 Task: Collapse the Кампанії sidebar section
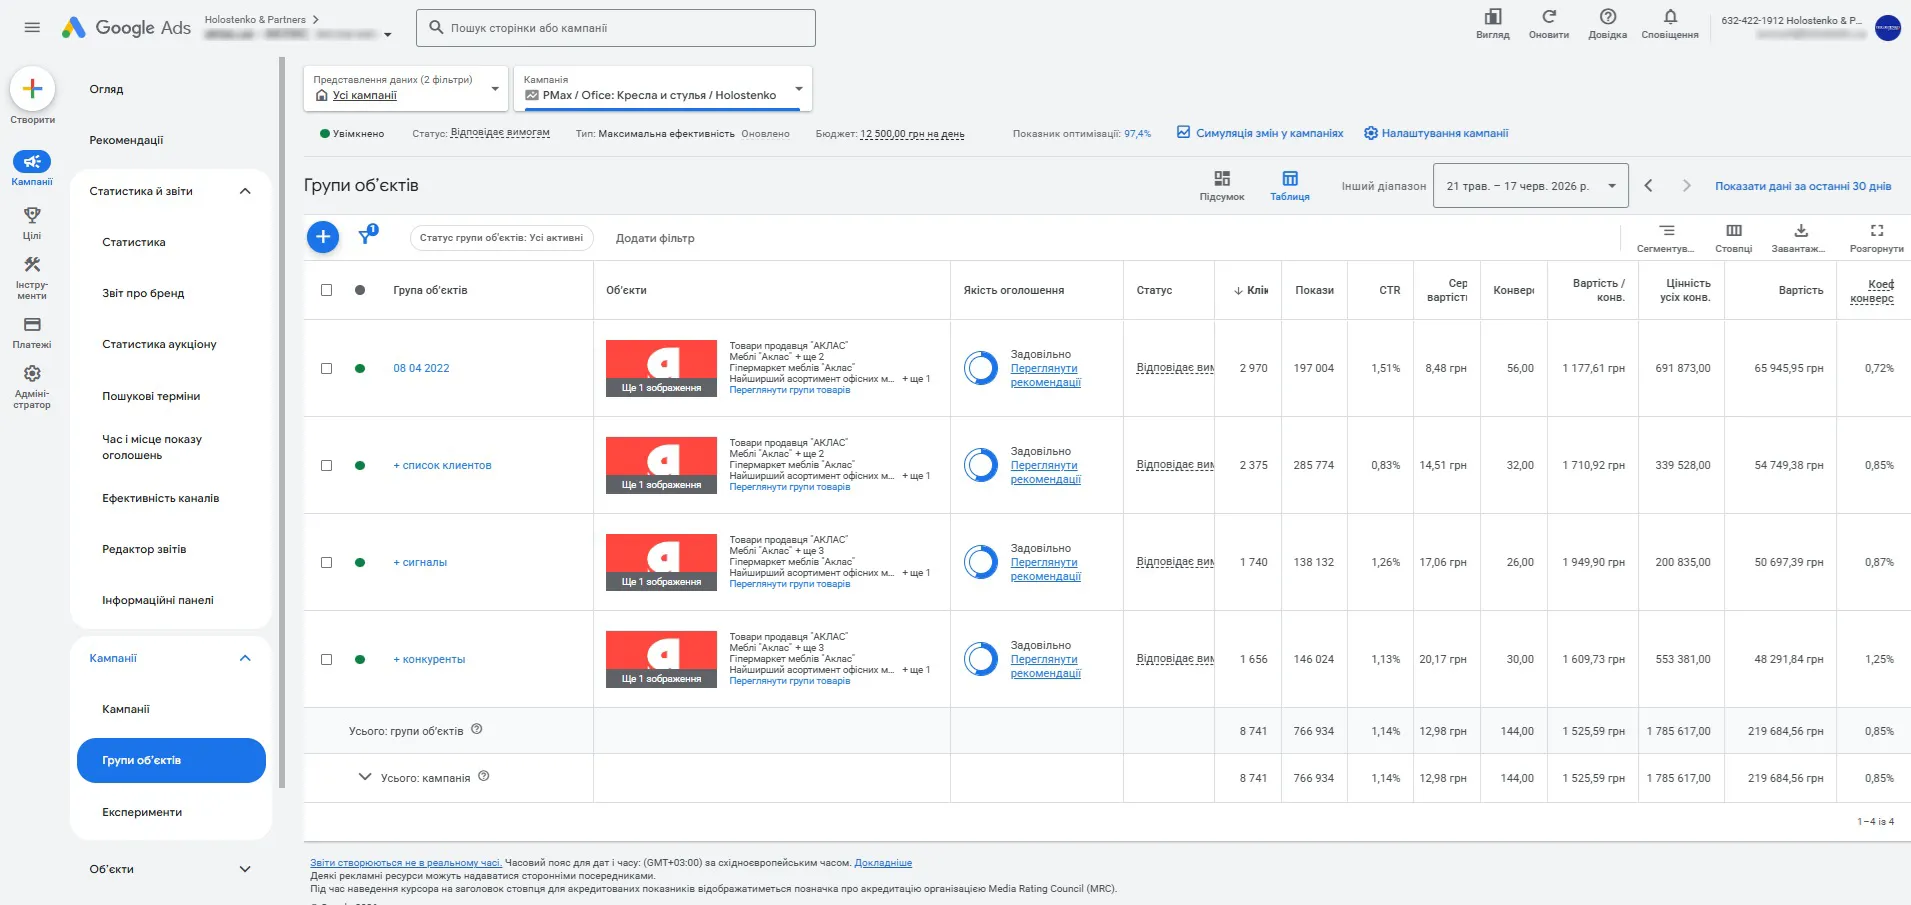245,658
